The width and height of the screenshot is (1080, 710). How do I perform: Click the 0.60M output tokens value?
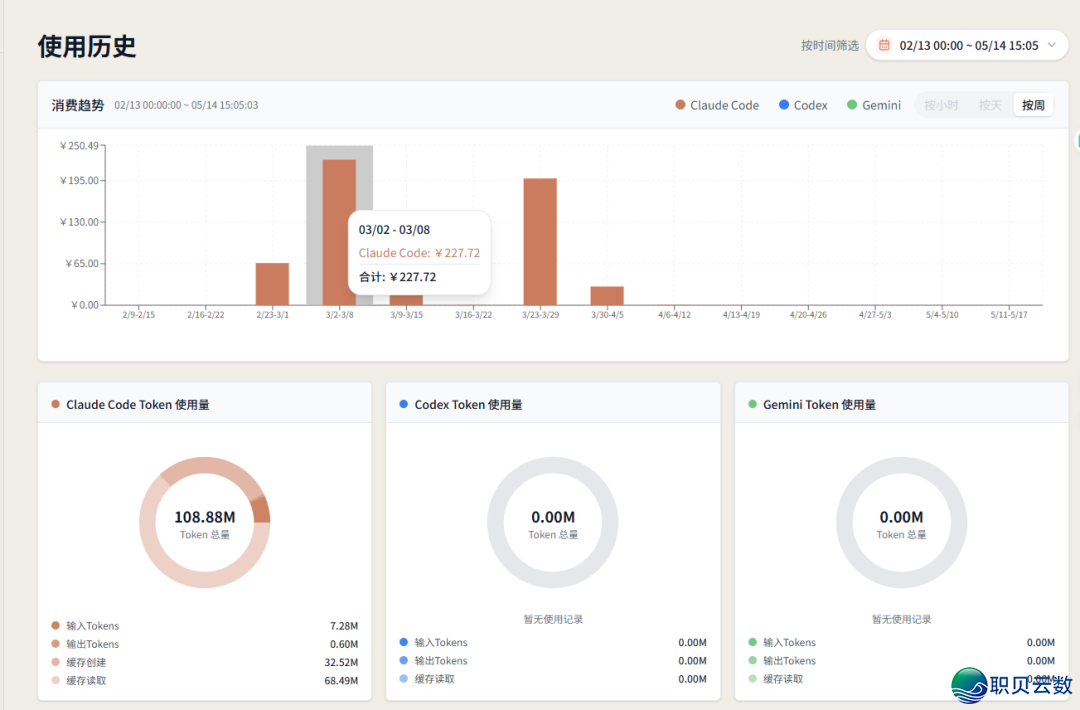[344, 645]
